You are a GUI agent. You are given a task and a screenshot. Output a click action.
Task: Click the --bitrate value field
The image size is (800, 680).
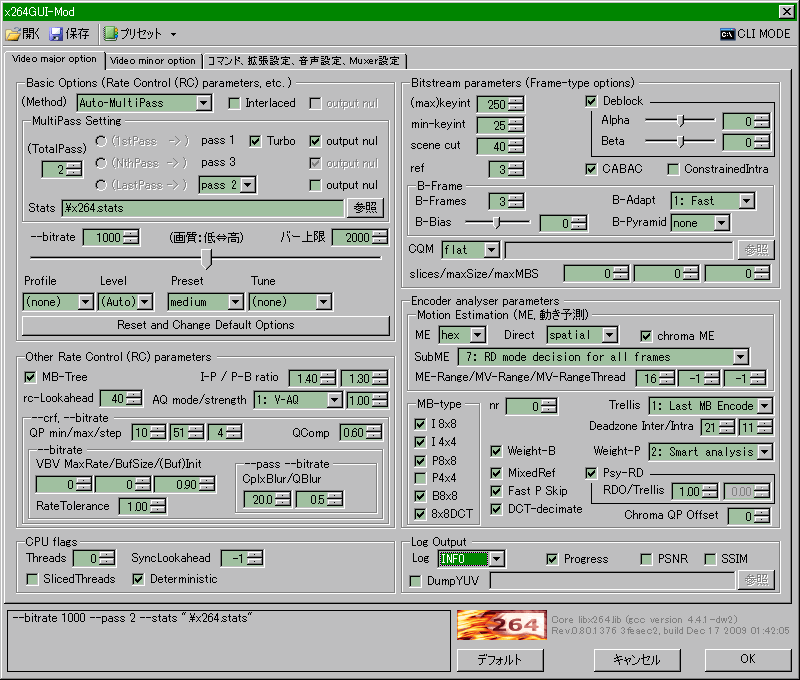click(105, 238)
